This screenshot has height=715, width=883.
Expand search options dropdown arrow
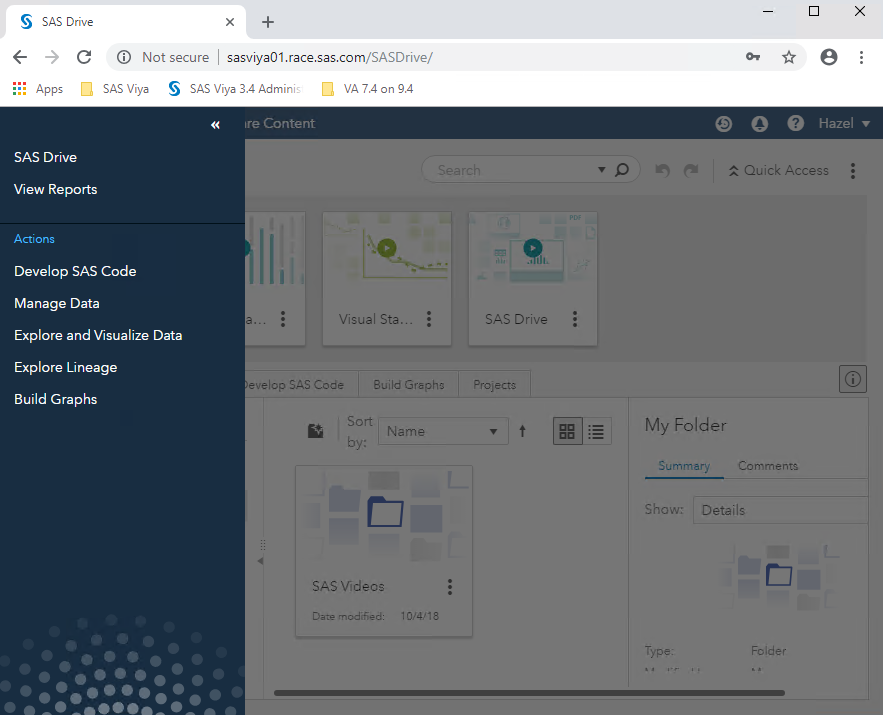[x=601, y=169]
